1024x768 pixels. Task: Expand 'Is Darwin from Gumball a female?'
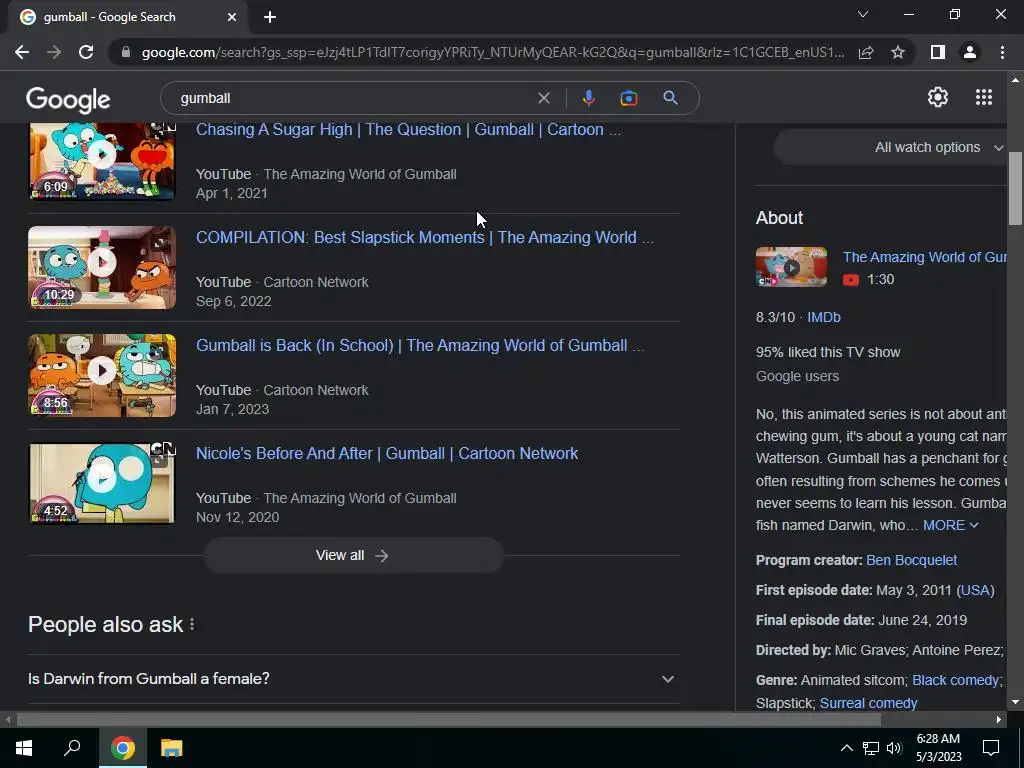(x=353, y=679)
